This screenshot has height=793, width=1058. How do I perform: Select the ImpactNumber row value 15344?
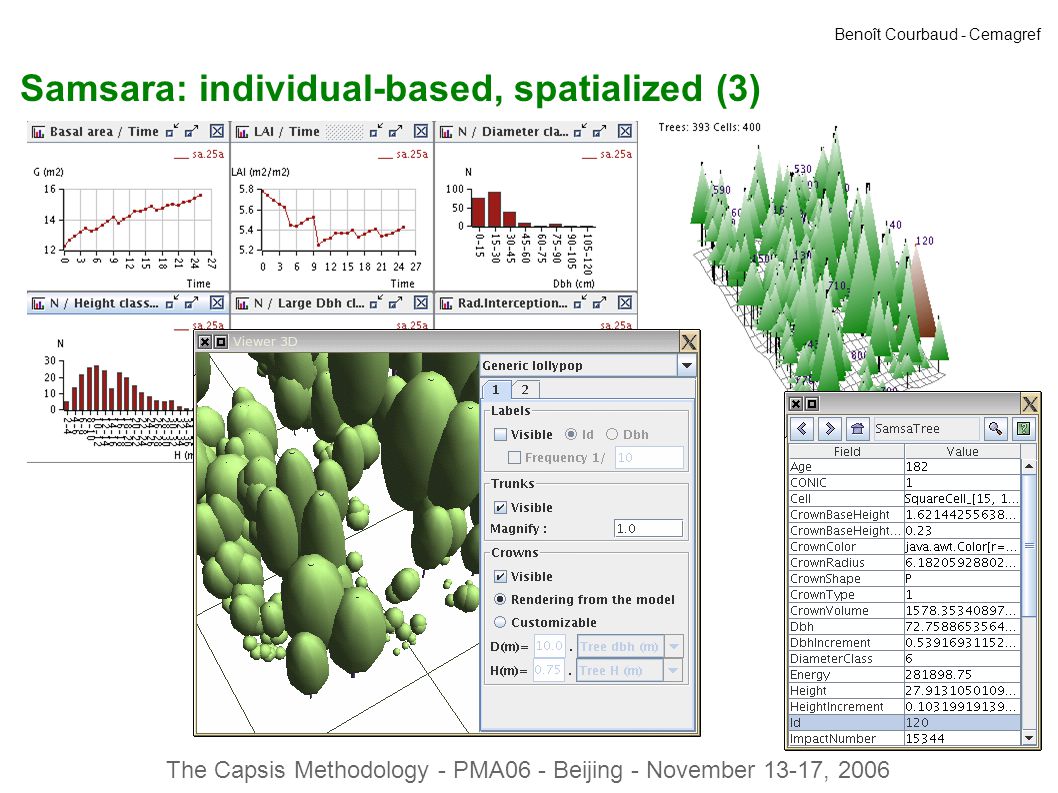pos(962,738)
